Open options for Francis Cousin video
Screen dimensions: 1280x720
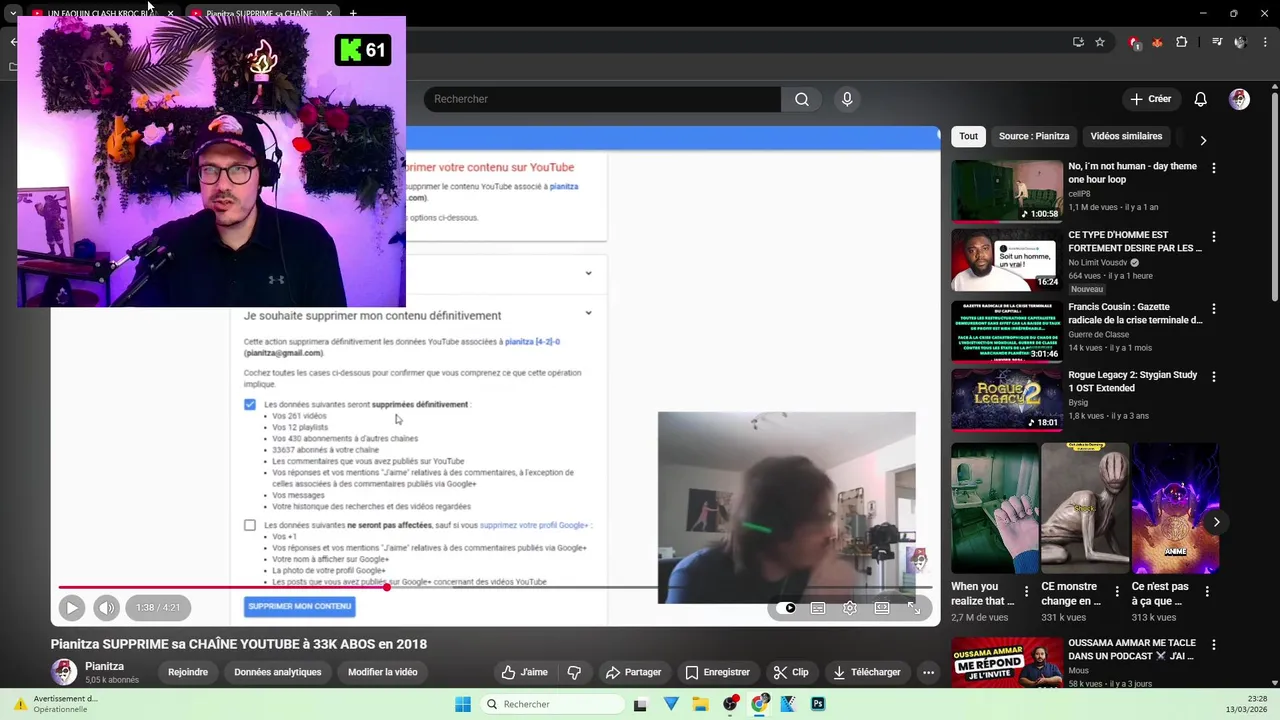1214,309
